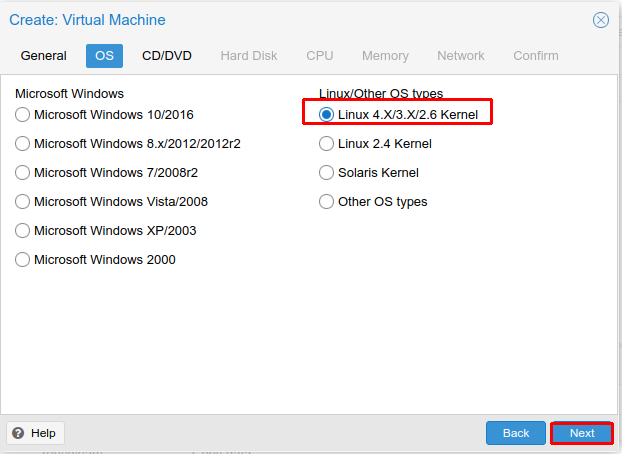Select Microsoft Windows XP/2003 radio button

pos(23,231)
